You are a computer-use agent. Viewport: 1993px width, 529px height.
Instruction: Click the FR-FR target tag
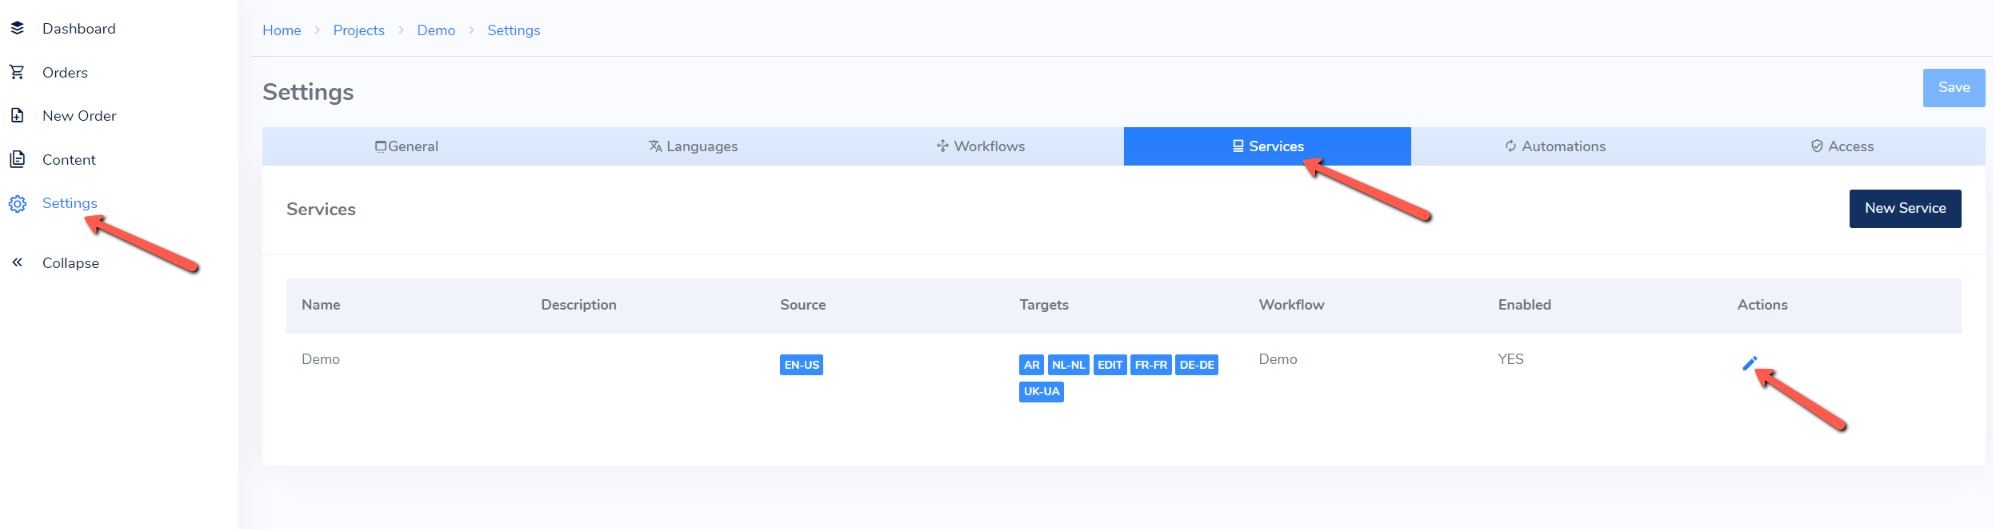tap(1151, 365)
